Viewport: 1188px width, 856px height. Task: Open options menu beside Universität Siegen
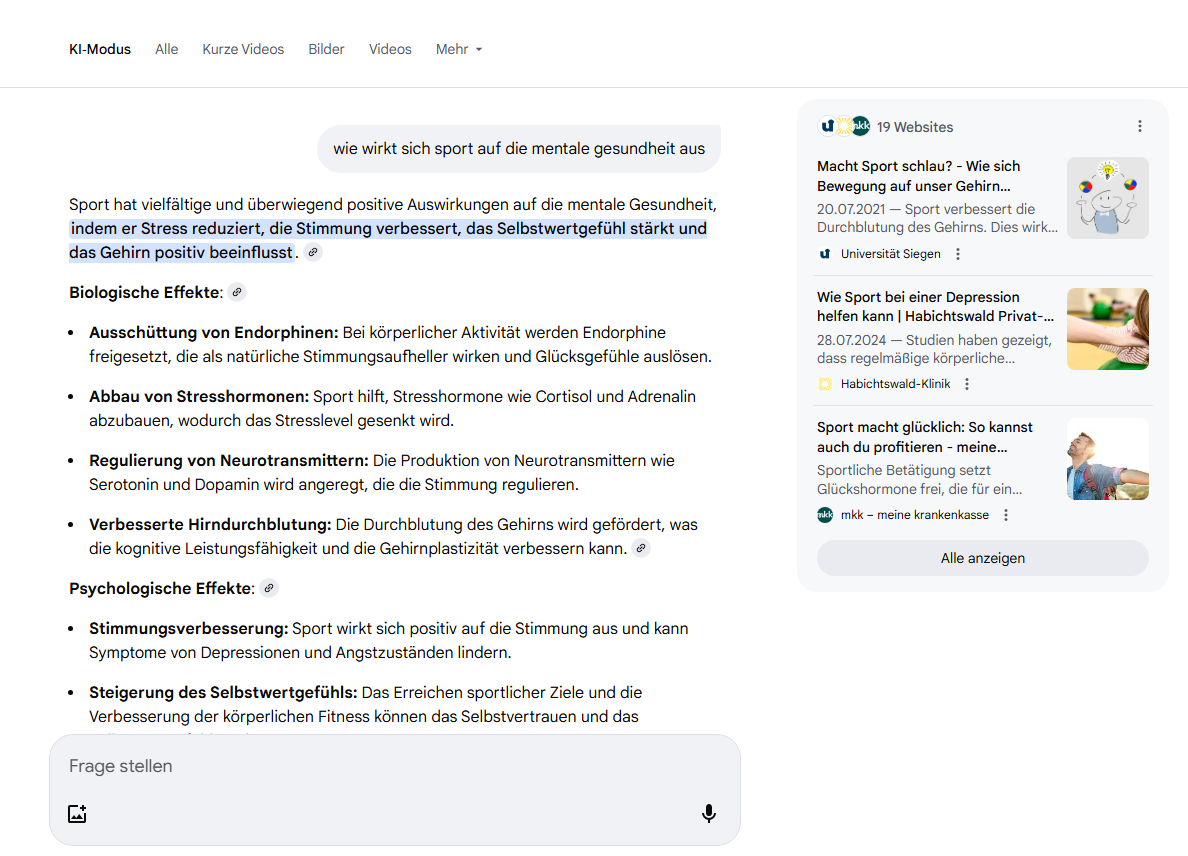(958, 254)
